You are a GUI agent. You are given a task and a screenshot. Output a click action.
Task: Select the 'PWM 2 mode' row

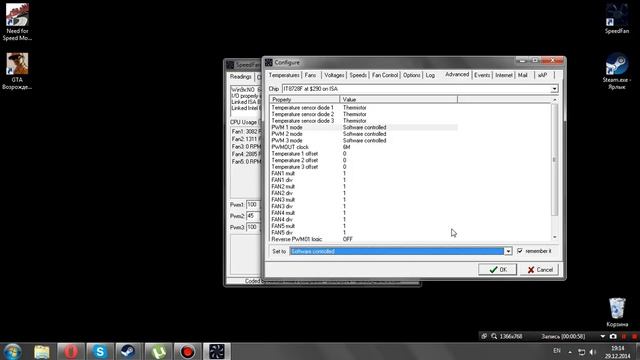364,134
